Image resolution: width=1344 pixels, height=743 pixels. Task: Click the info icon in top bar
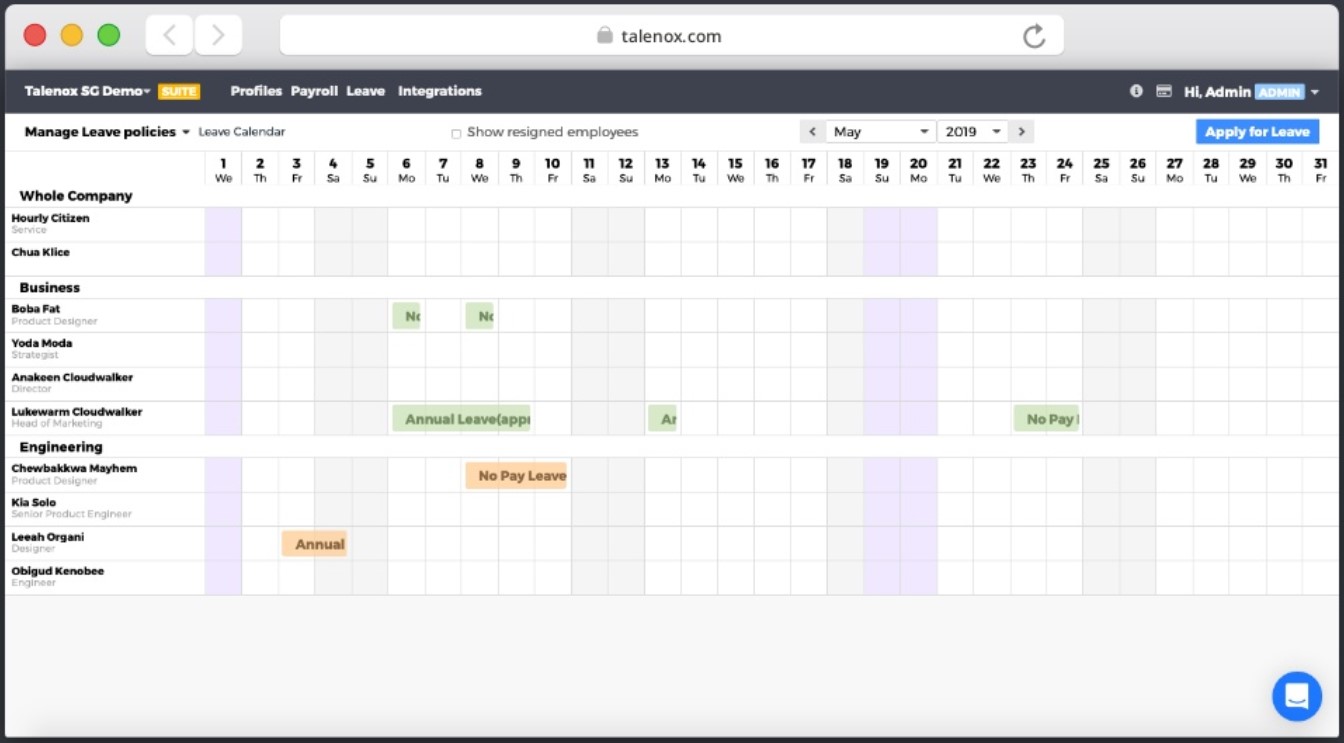1136,91
